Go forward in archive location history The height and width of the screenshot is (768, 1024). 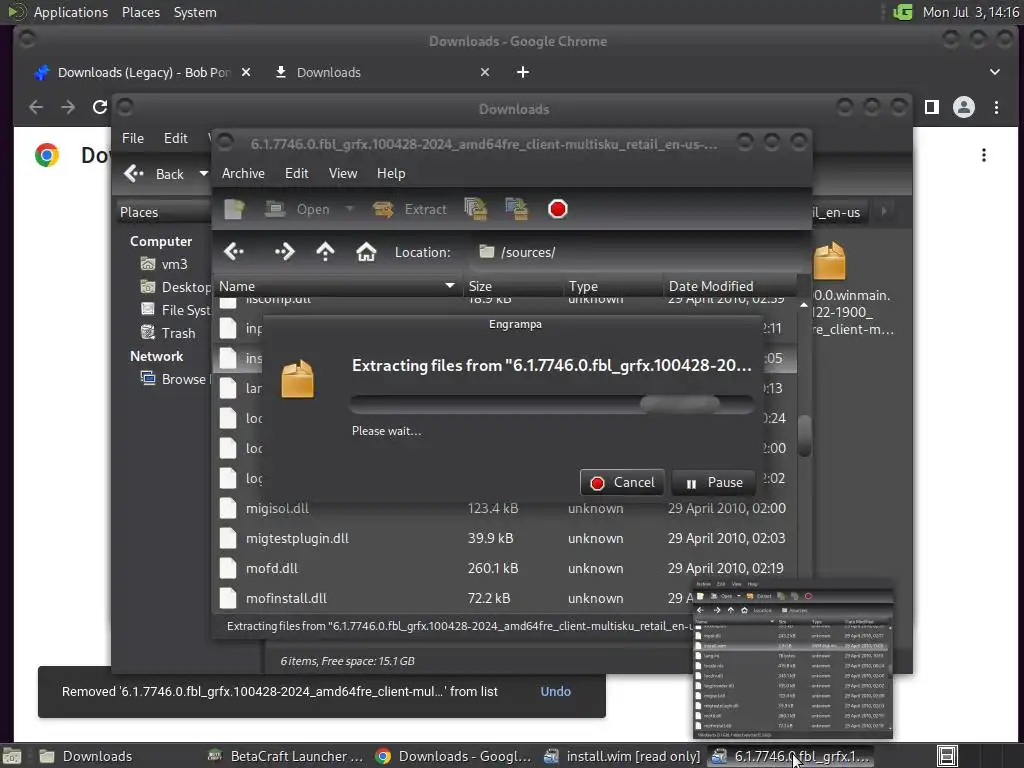coord(284,252)
